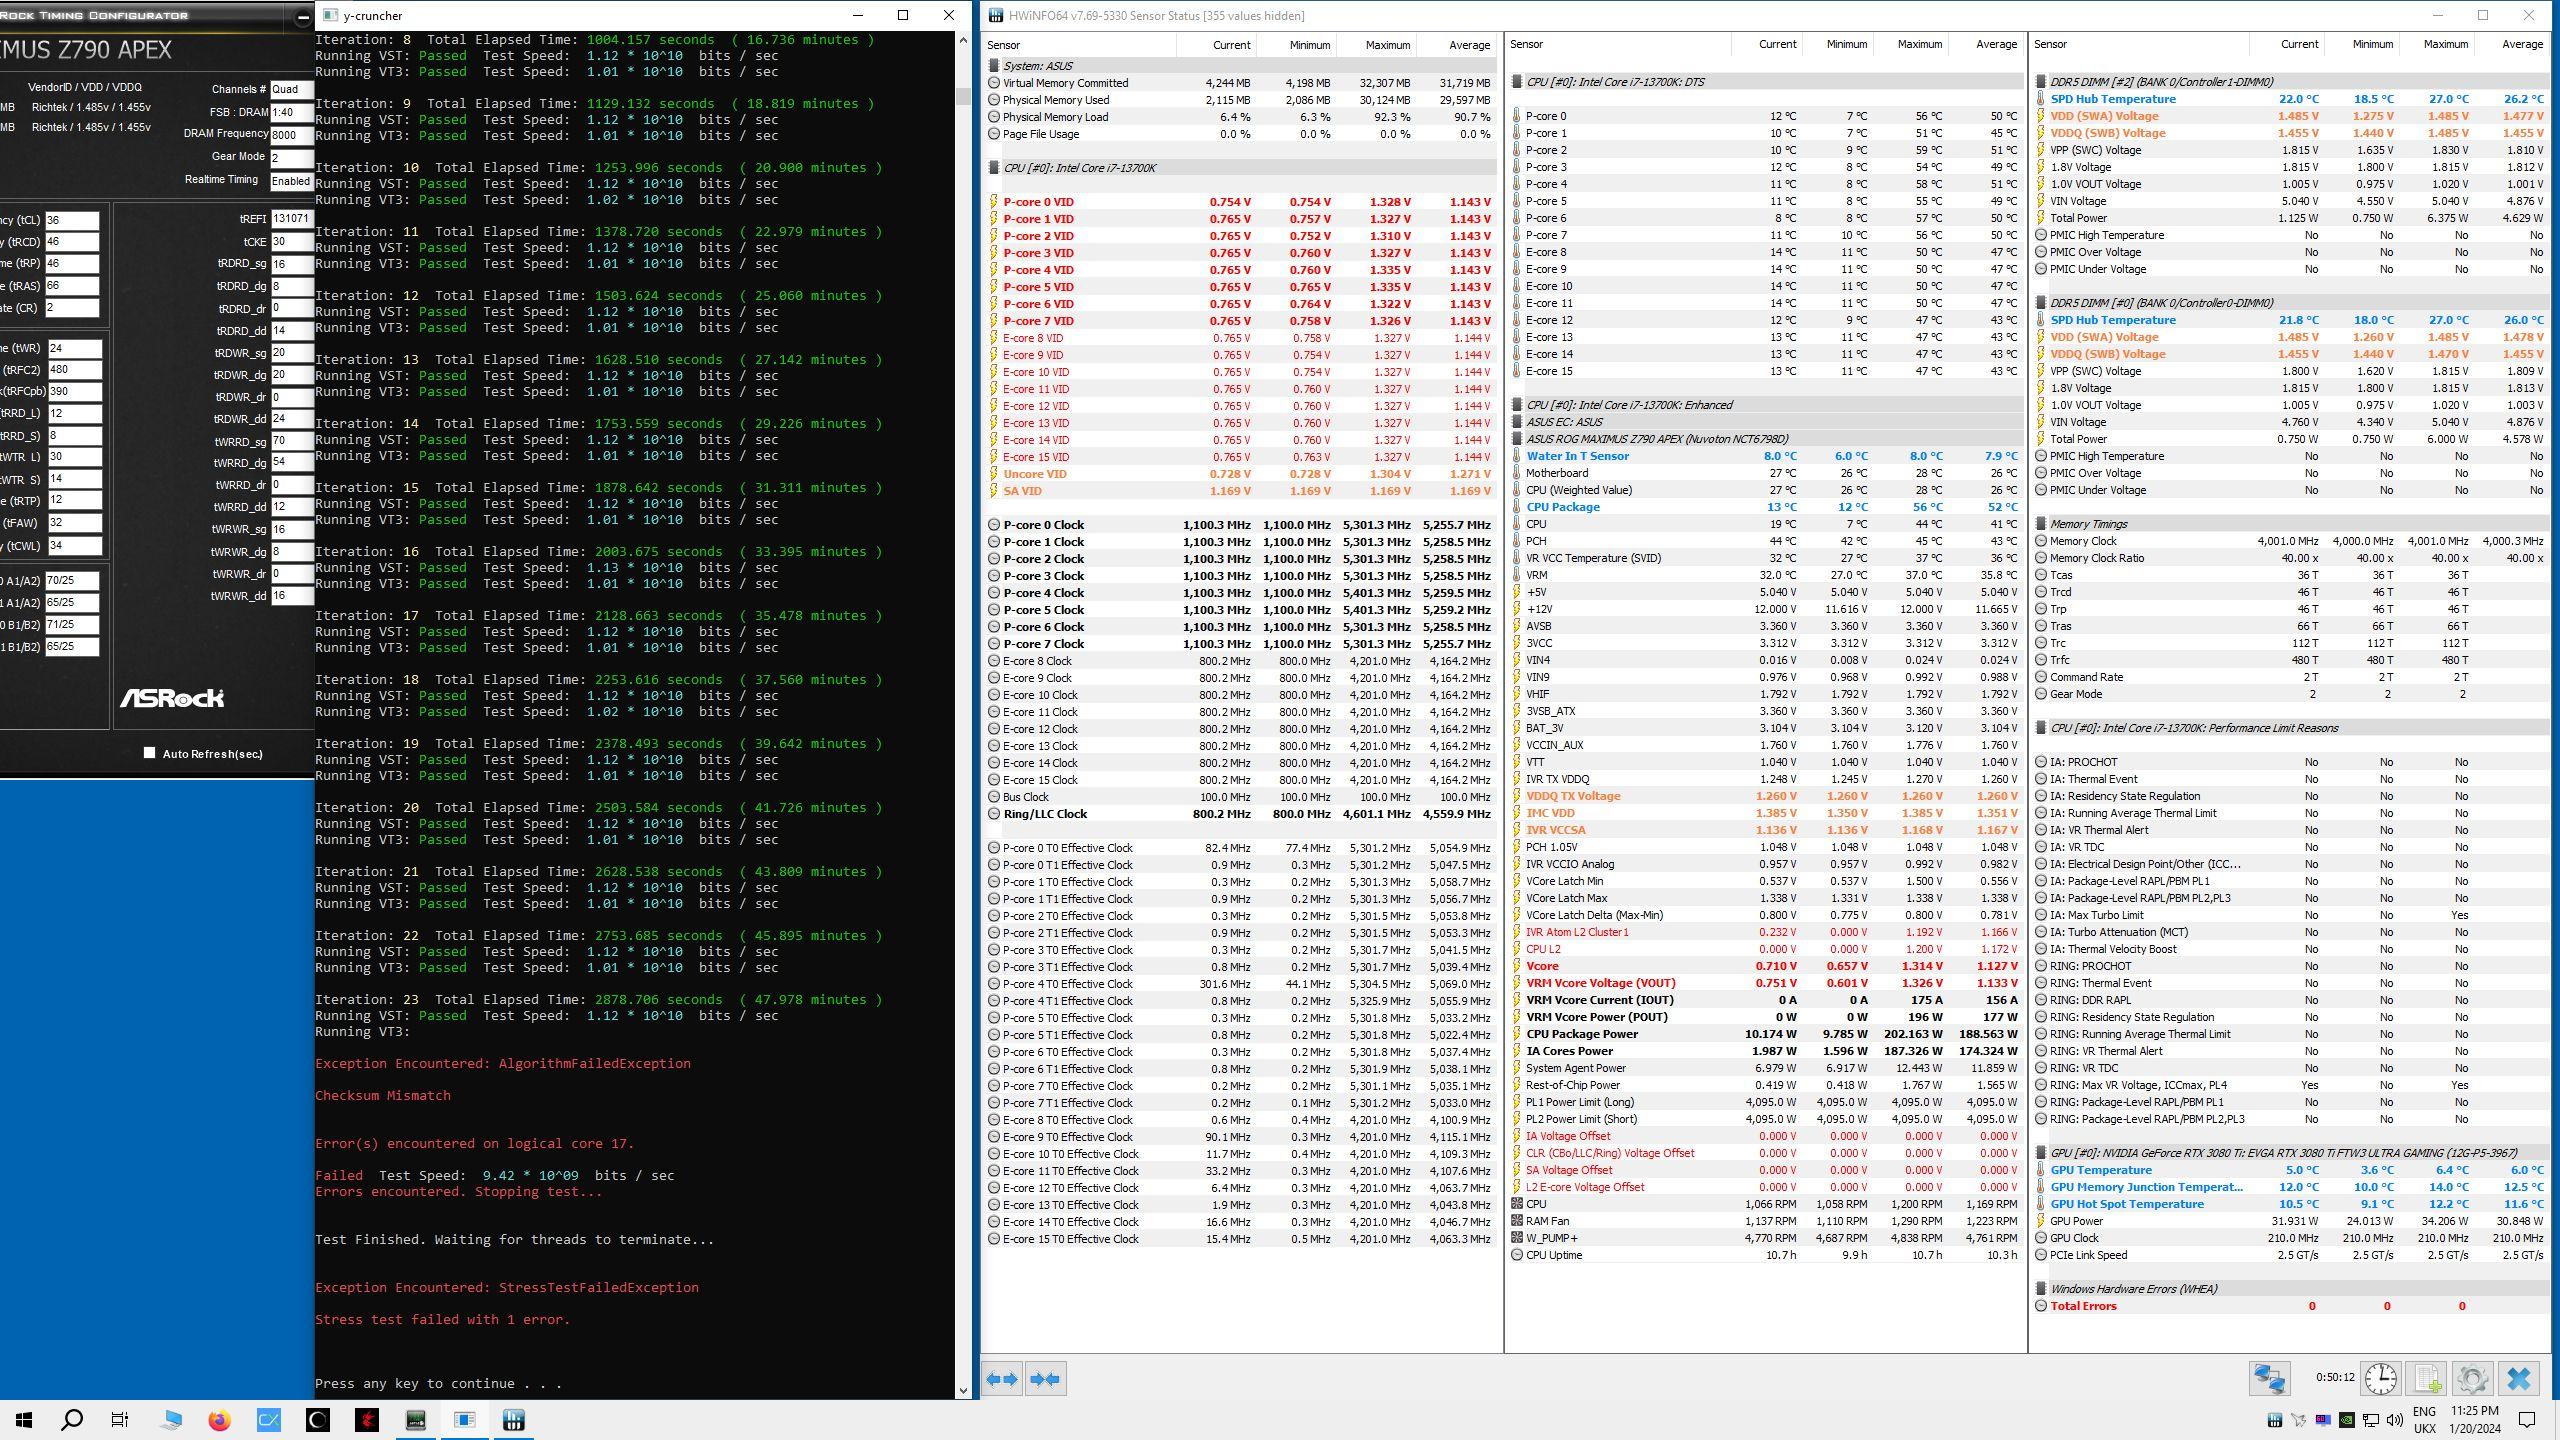
Task: Click the Channels # field
Action: pos(291,89)
